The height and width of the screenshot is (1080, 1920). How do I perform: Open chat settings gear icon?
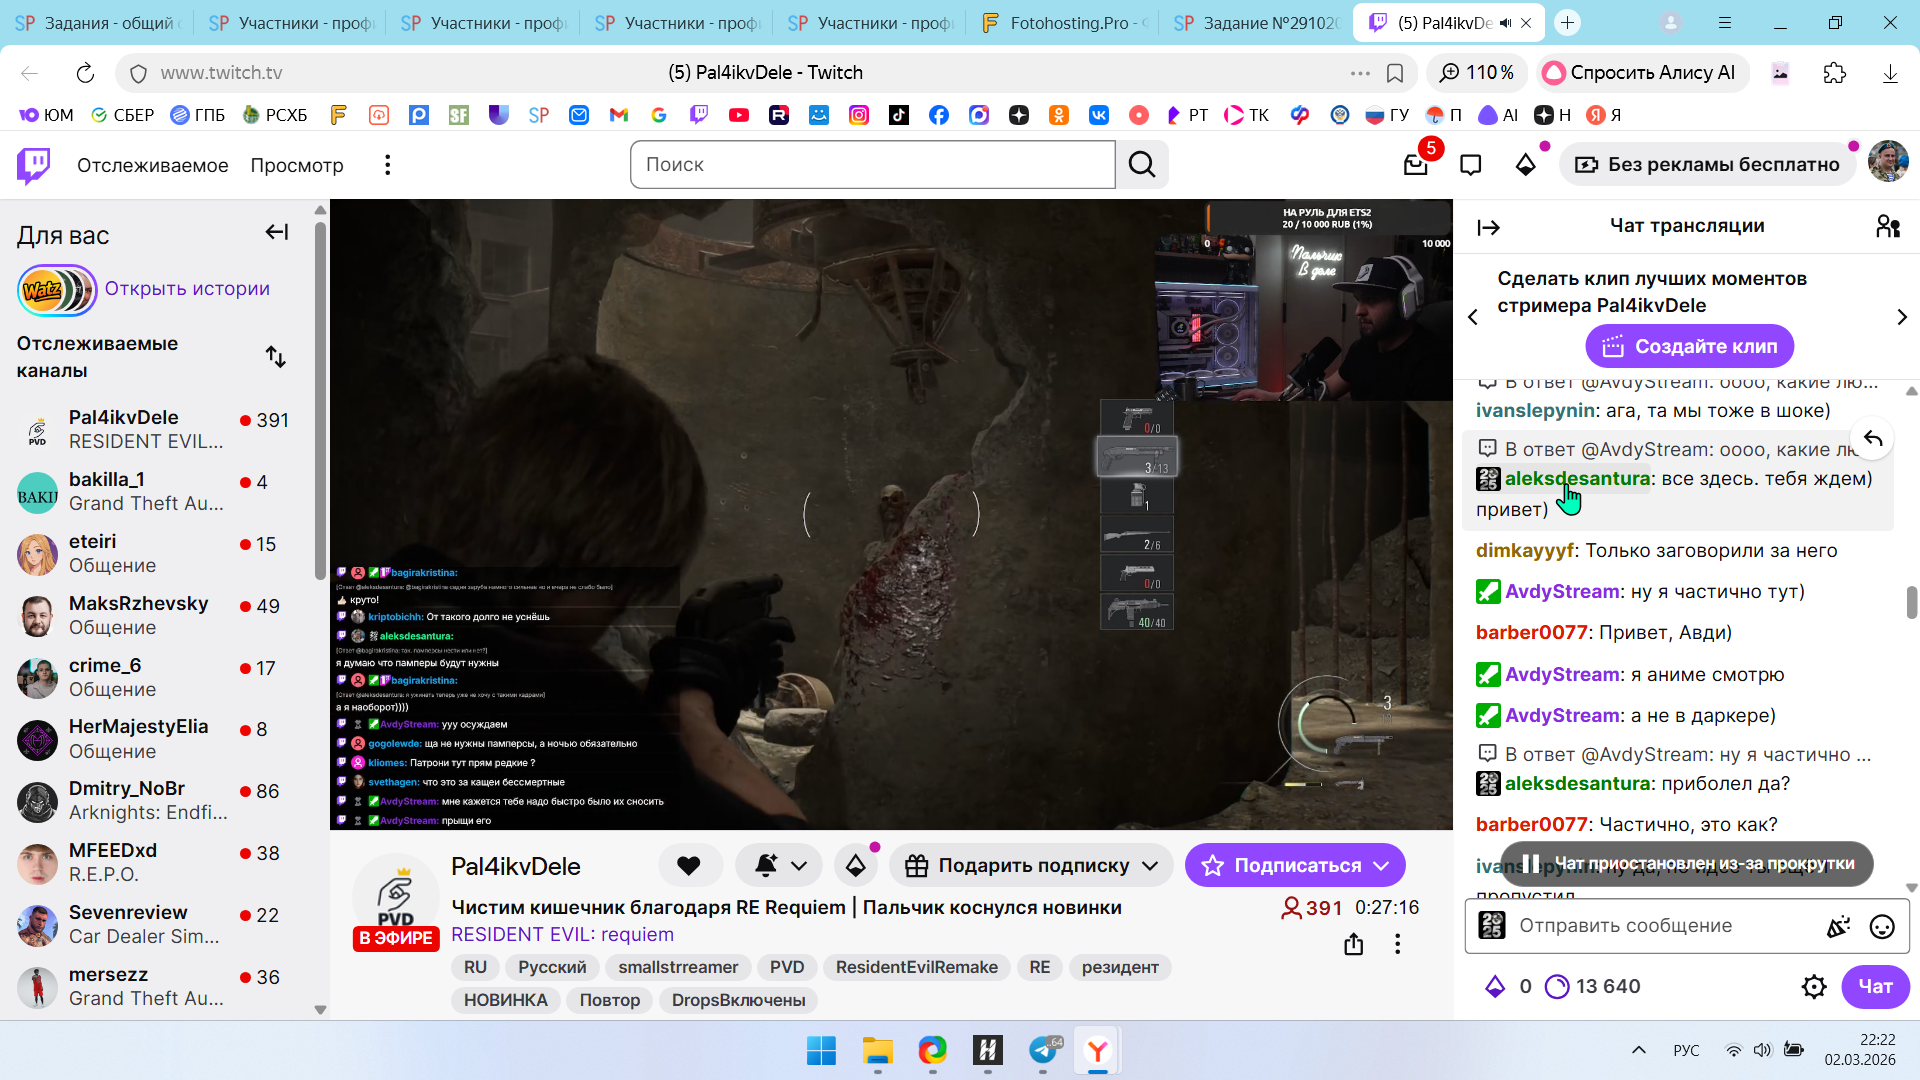click(1814, 987)
